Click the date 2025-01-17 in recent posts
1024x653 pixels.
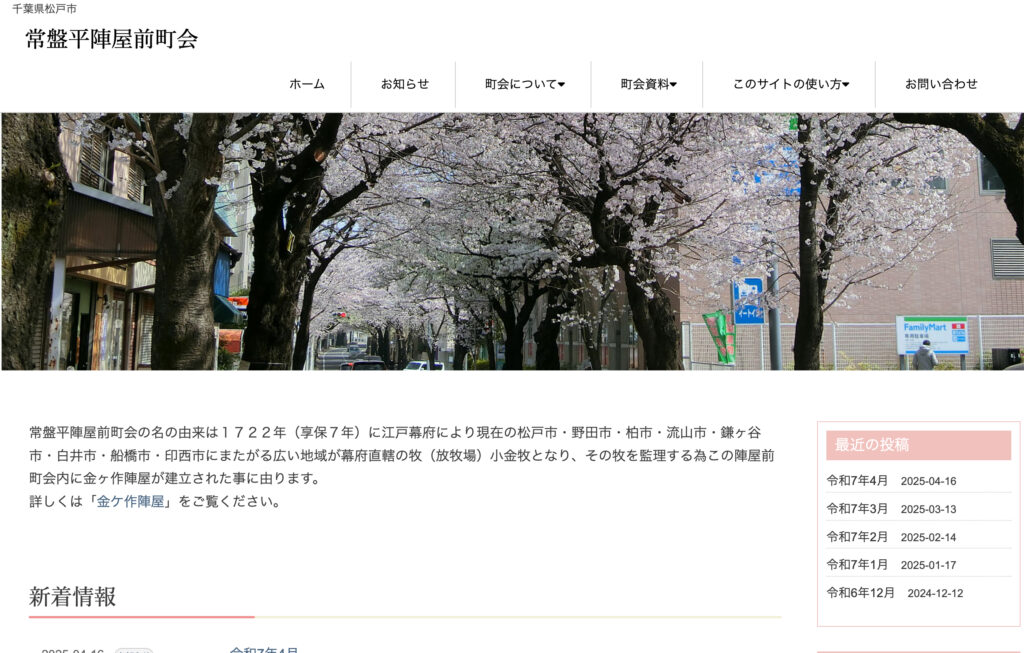coord(928,565)
